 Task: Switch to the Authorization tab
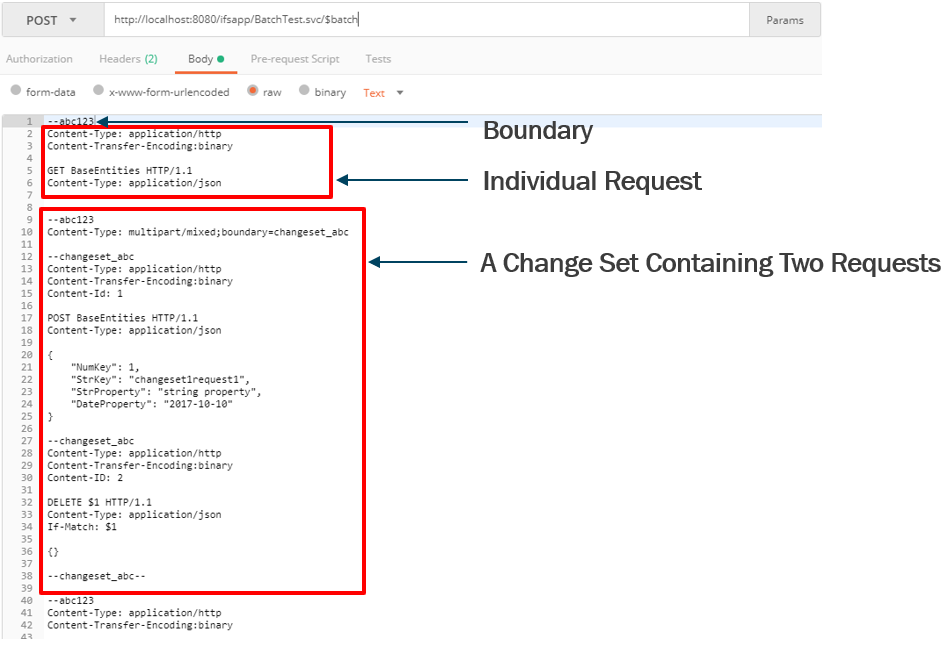(39, 59)
